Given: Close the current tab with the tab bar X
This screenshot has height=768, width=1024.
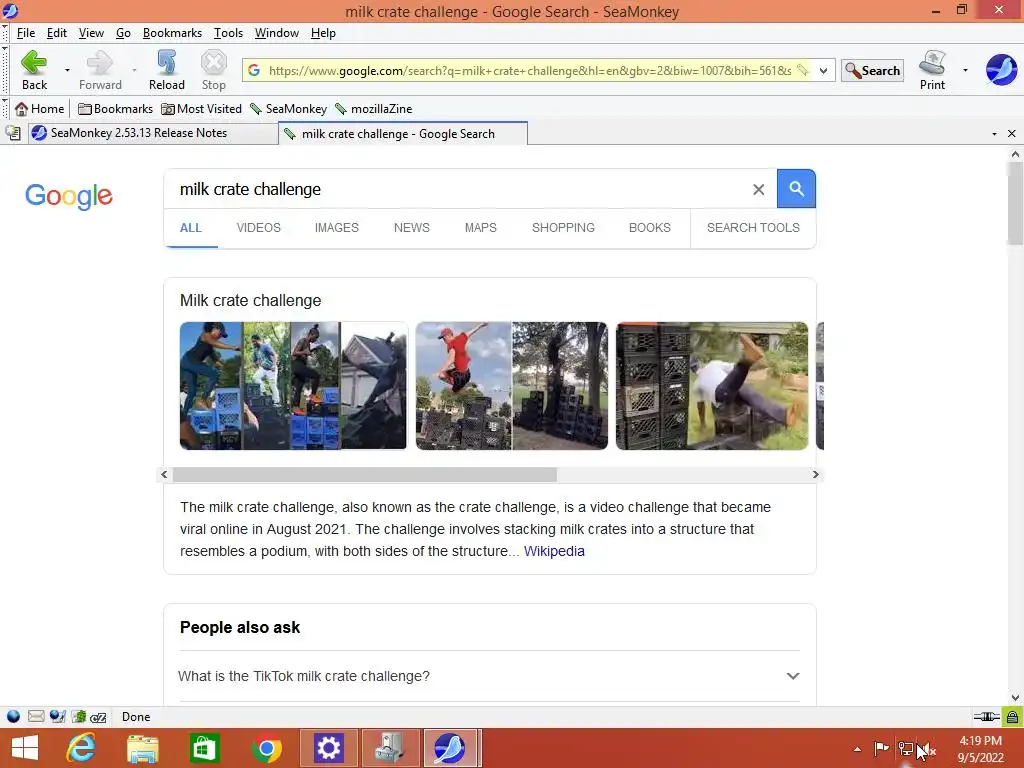Looking at the screenshot, I should tap(1011, 133).
